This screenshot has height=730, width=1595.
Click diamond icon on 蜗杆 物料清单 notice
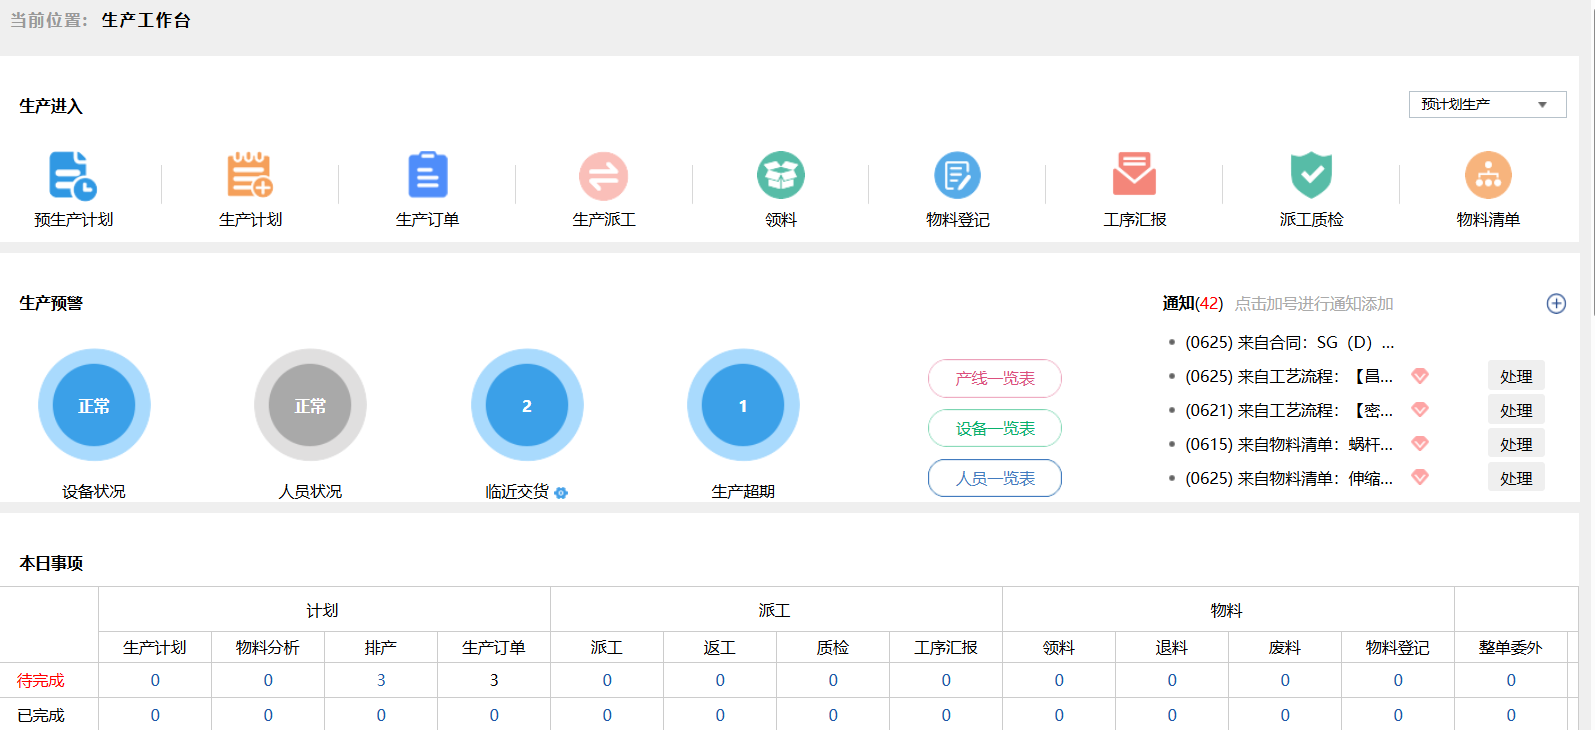click(1420, 444)
